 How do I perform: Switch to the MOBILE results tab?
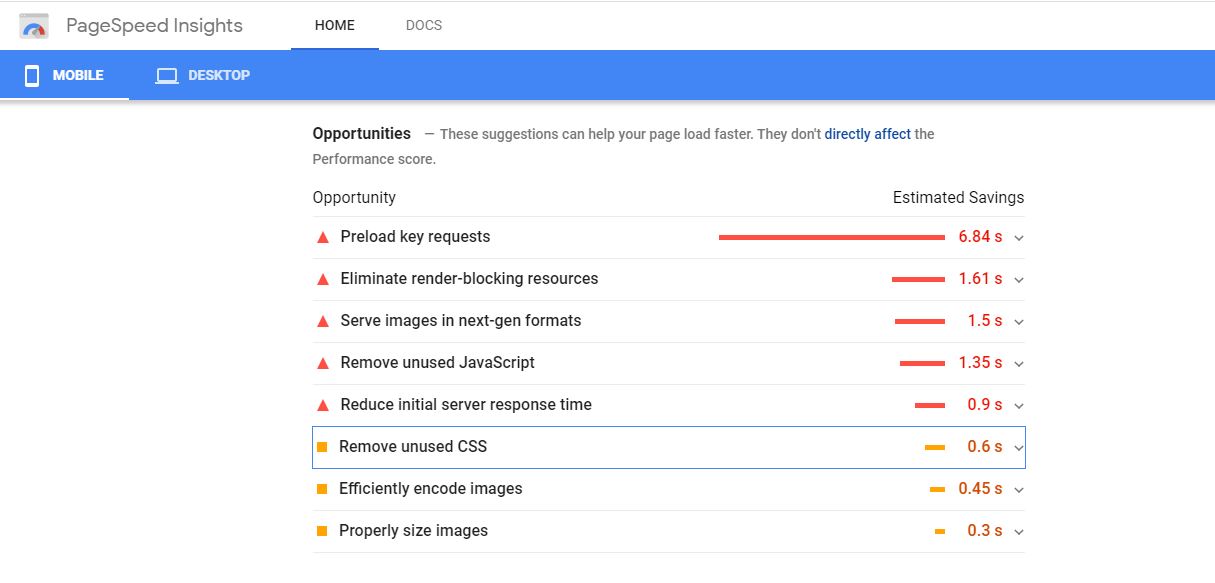click(x=65, y=75)
